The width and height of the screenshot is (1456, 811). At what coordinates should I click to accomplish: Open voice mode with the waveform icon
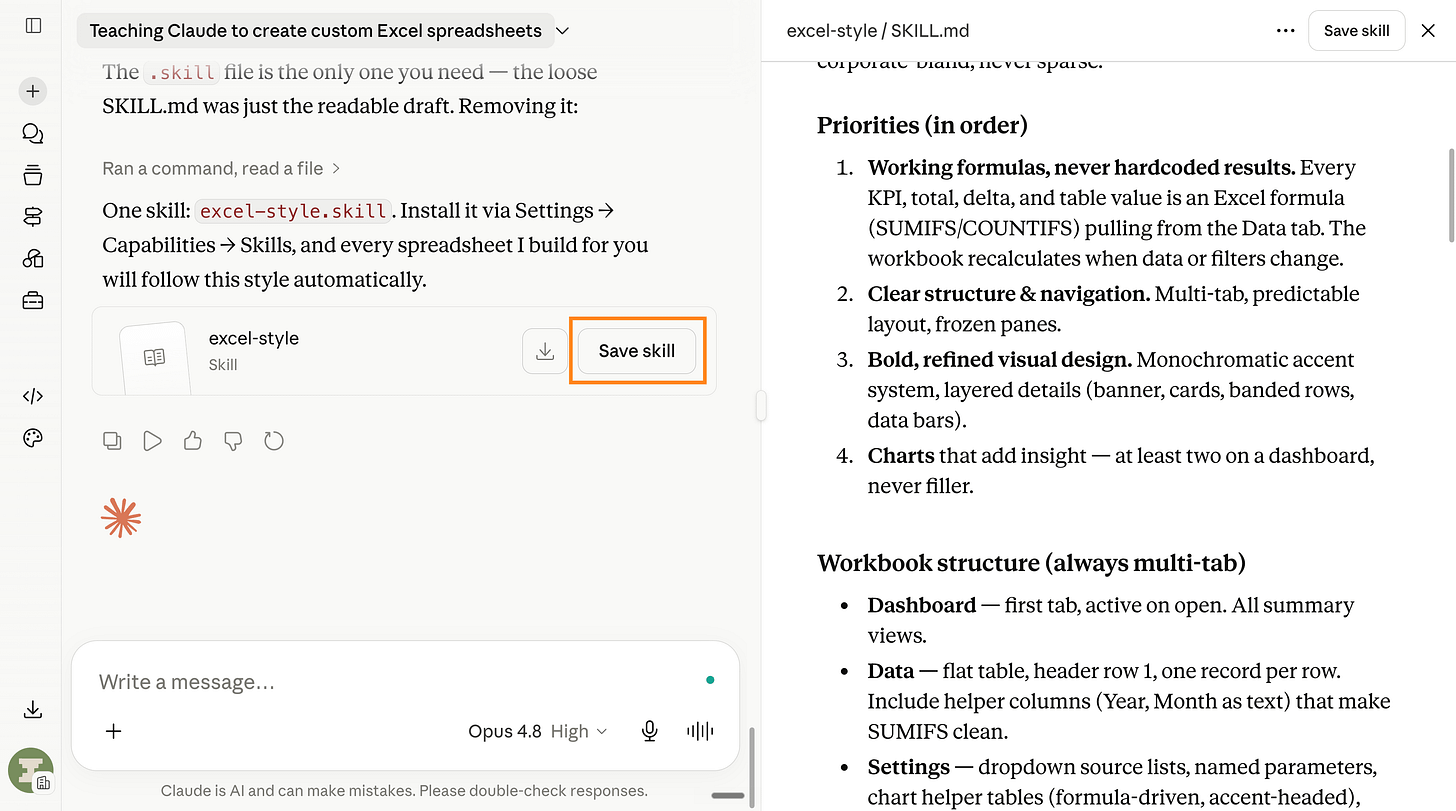700,731
